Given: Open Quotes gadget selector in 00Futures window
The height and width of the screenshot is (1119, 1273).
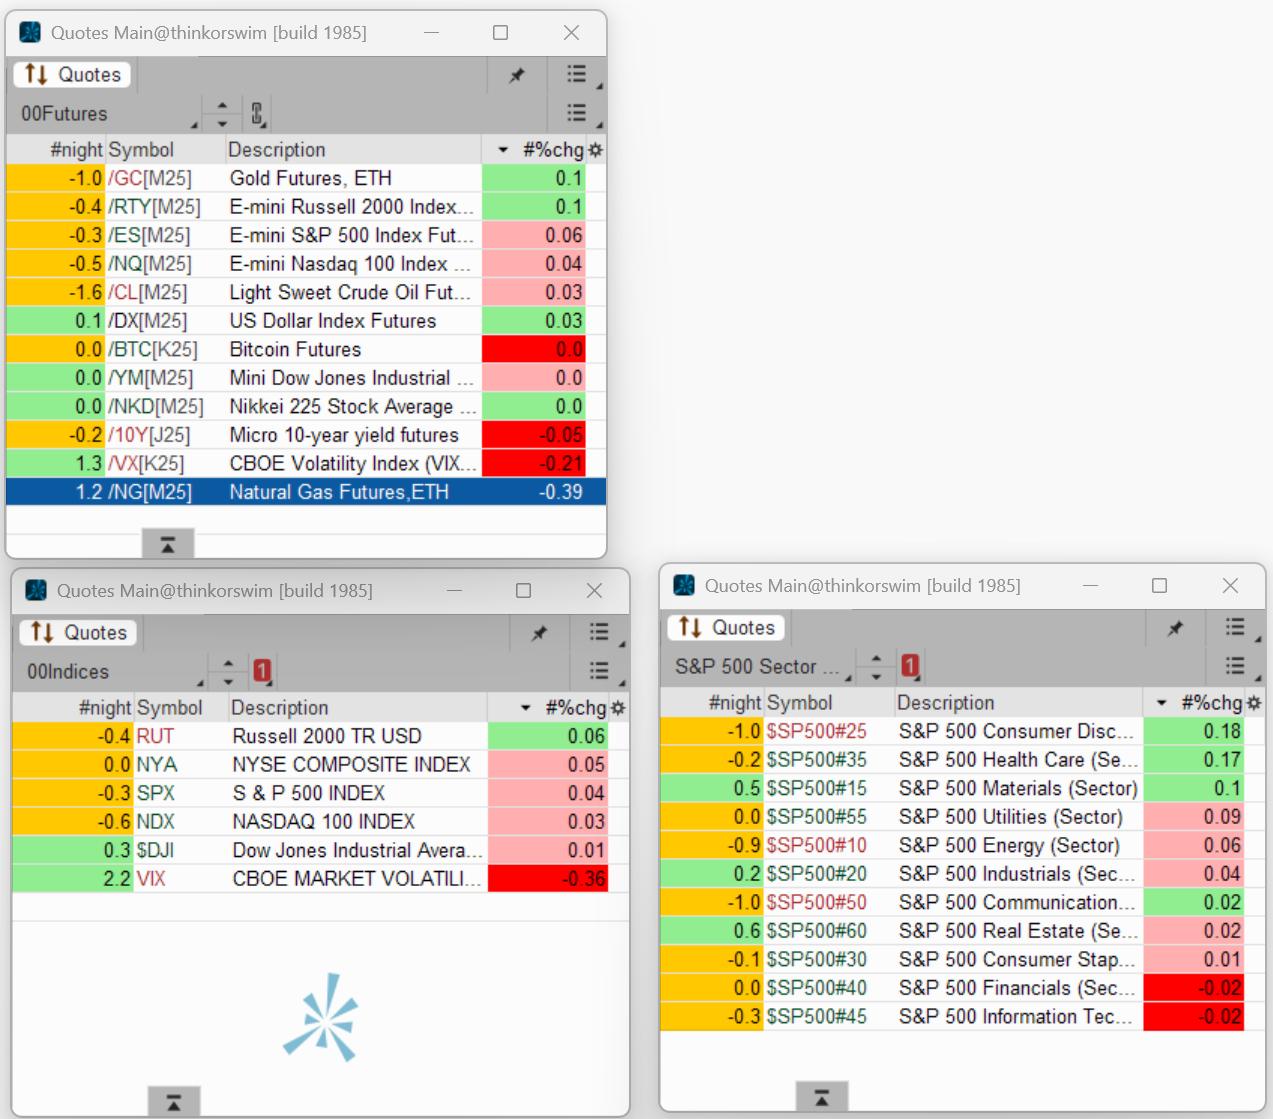Looking at the screenshot, I should coord(72,75).
